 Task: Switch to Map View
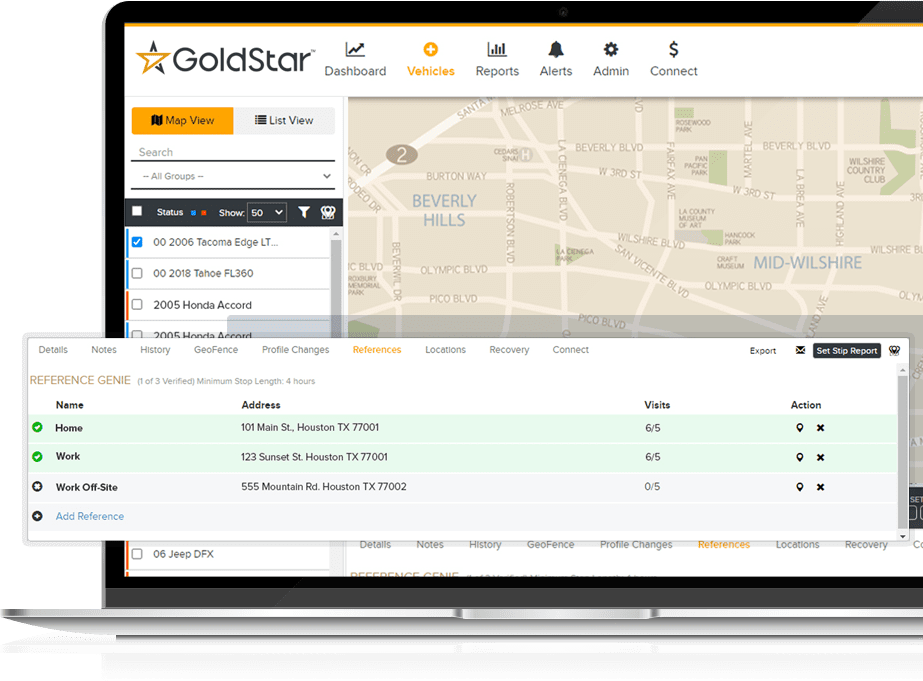(x=182, y=120)
